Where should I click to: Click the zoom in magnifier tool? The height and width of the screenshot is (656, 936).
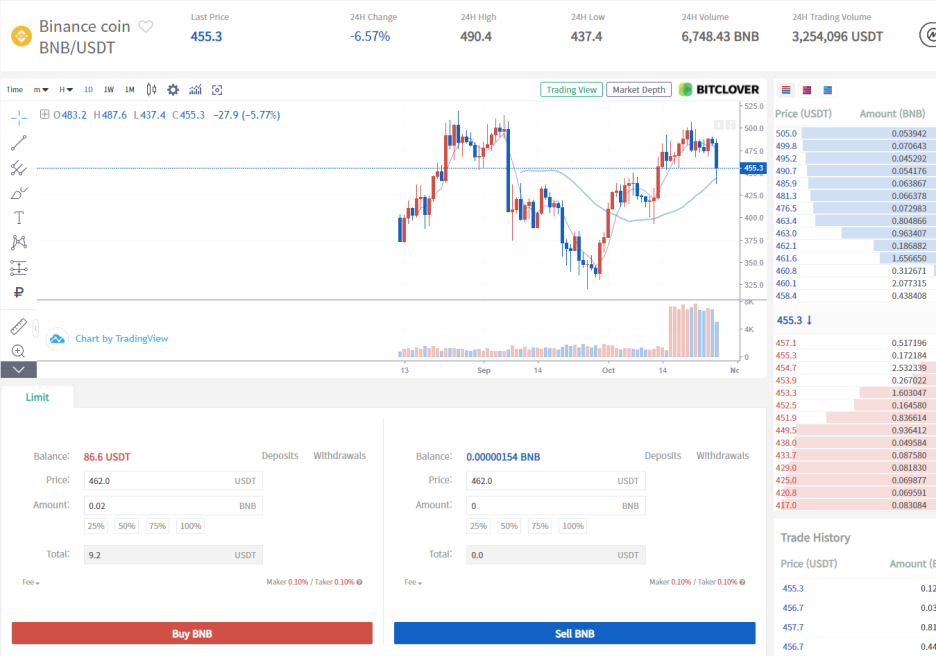(x=19, y=351)
